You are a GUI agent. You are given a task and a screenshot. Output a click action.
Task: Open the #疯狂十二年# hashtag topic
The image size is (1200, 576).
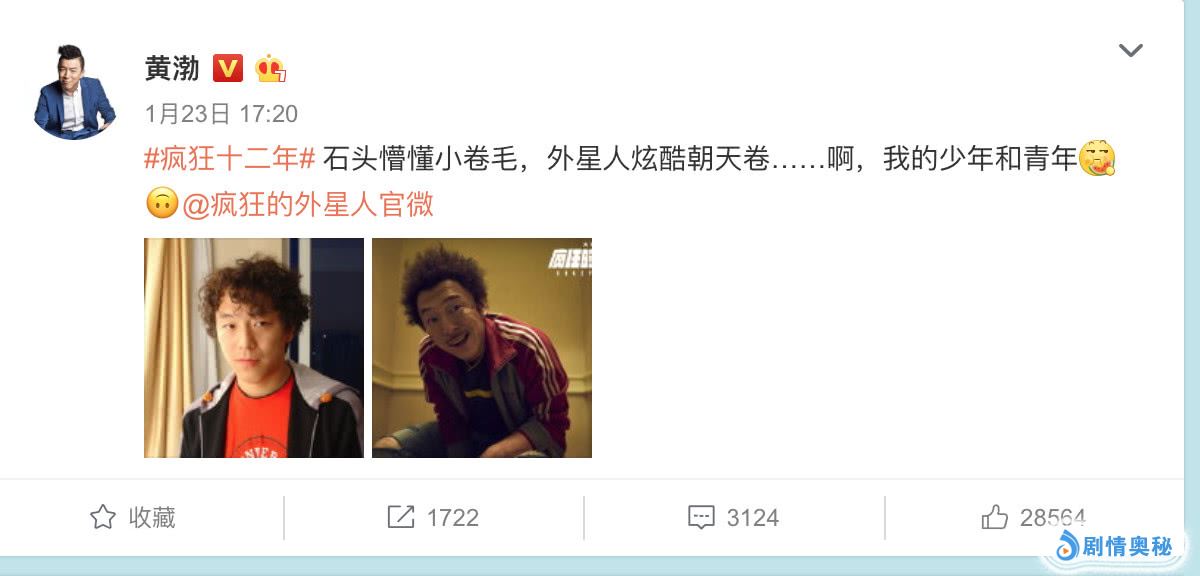tap(231, 159)
